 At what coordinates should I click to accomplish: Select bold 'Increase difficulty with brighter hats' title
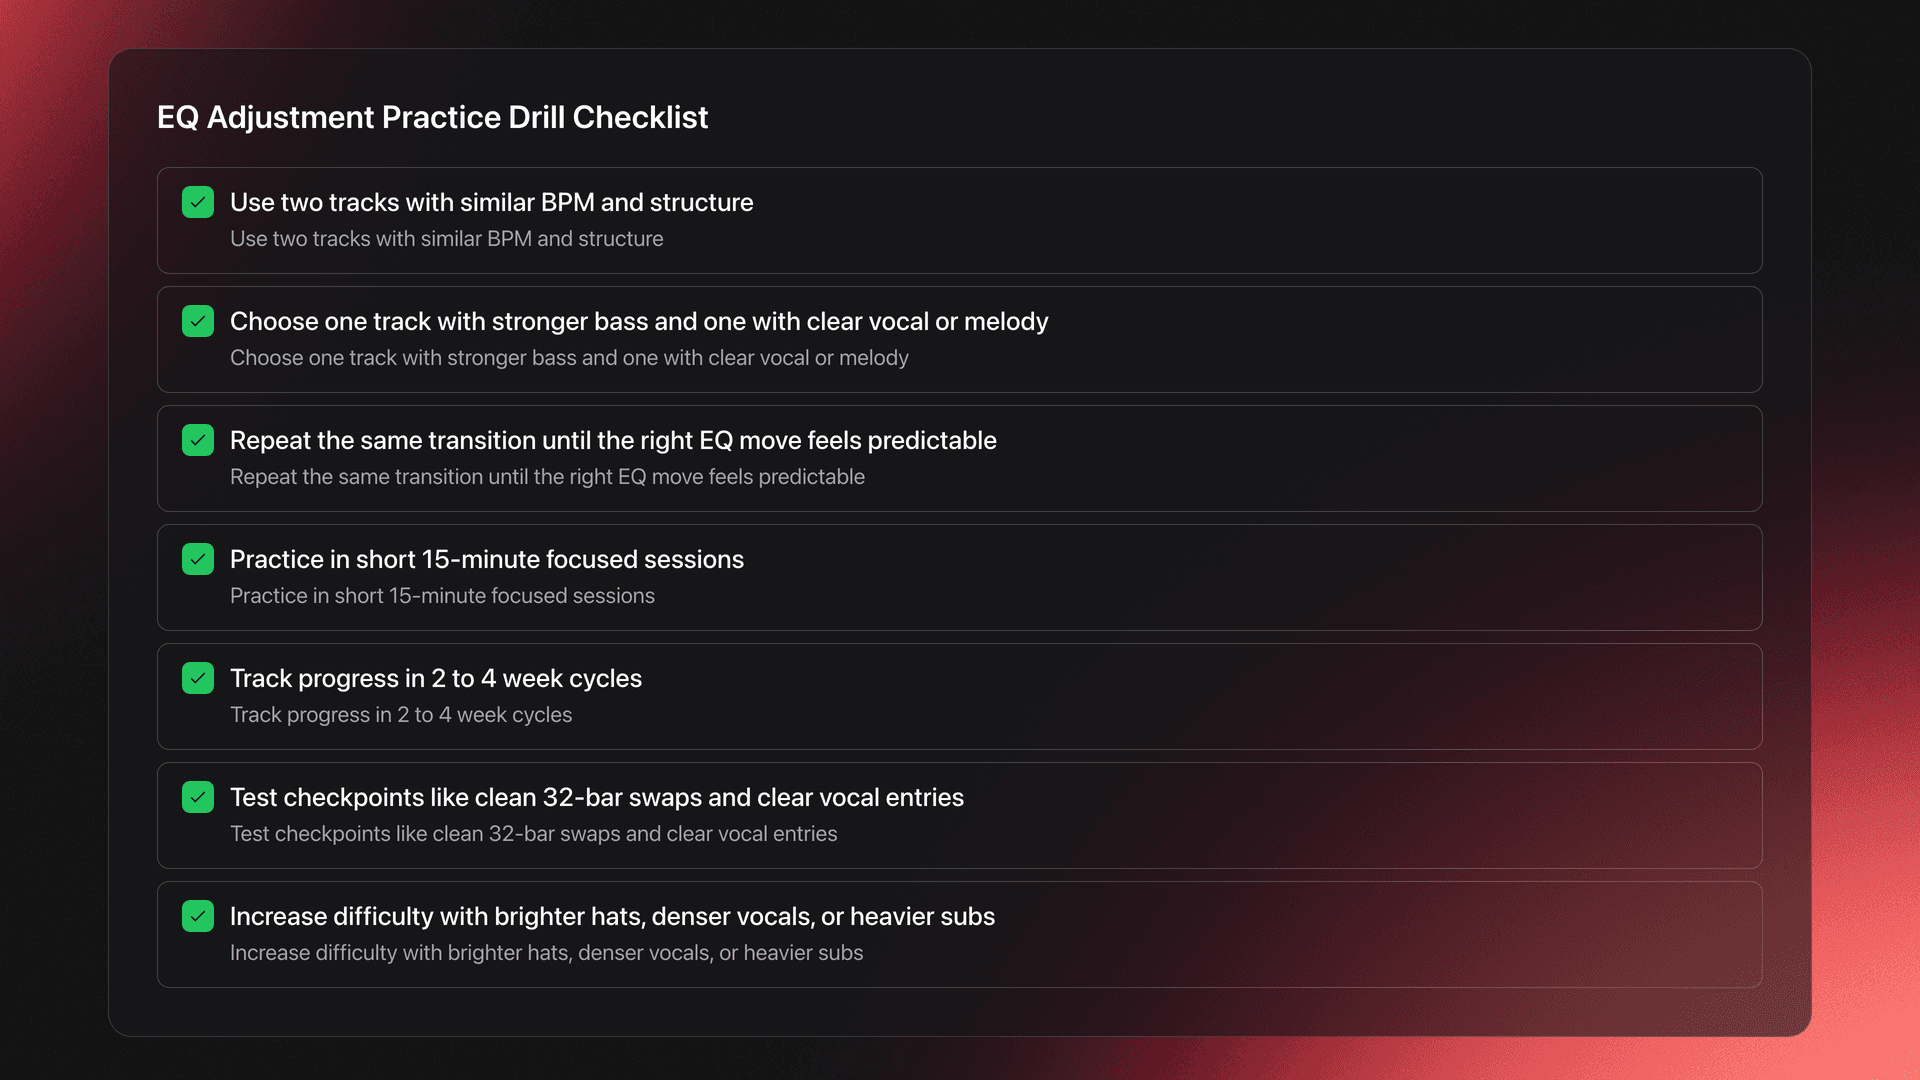[x=612, y=916]
